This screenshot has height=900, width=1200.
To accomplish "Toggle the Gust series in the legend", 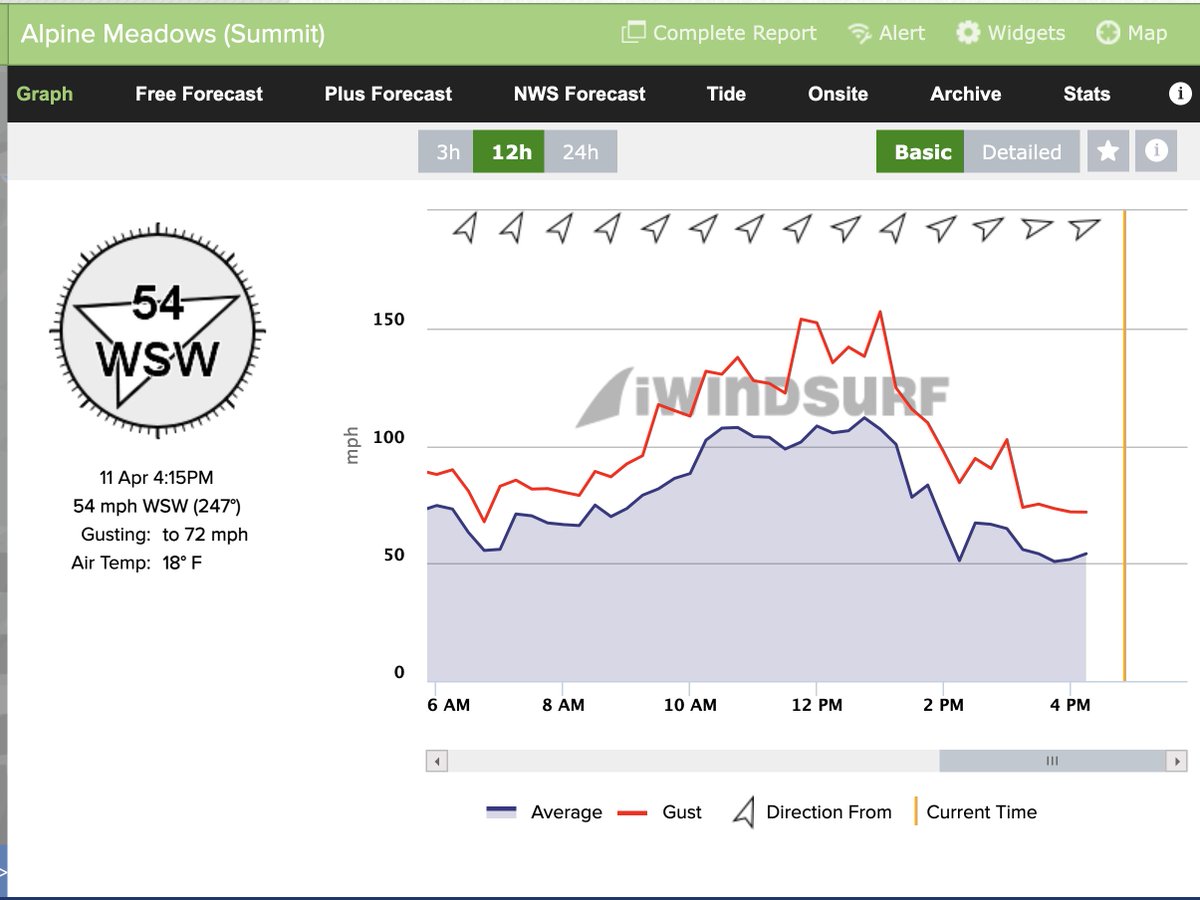I will tap(660, 812).
